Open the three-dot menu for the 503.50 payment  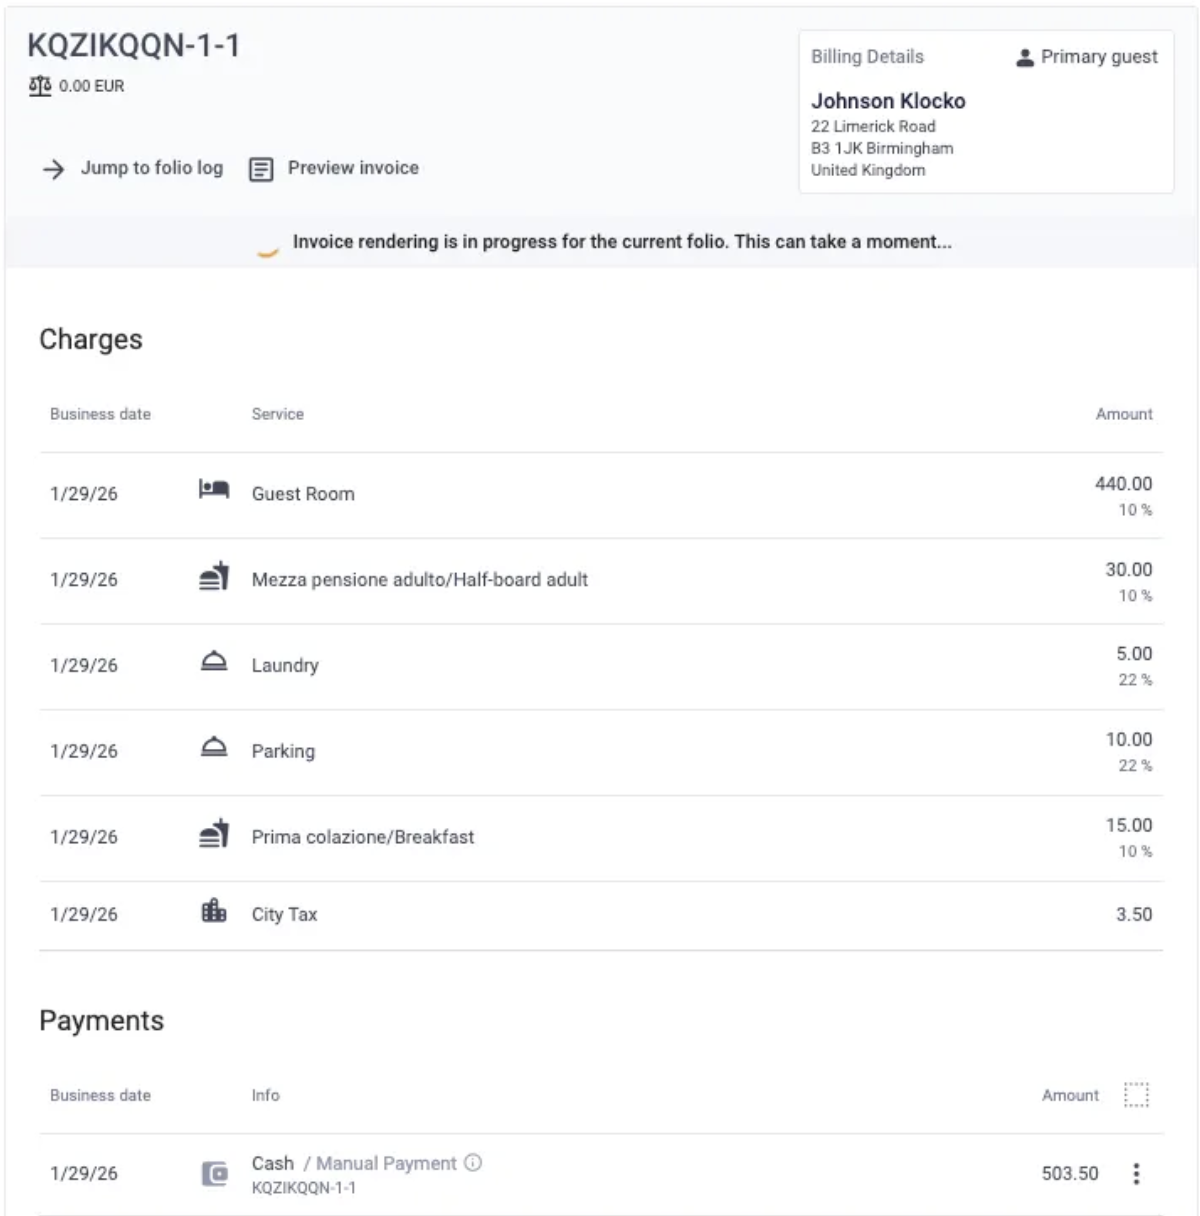1136,1173
